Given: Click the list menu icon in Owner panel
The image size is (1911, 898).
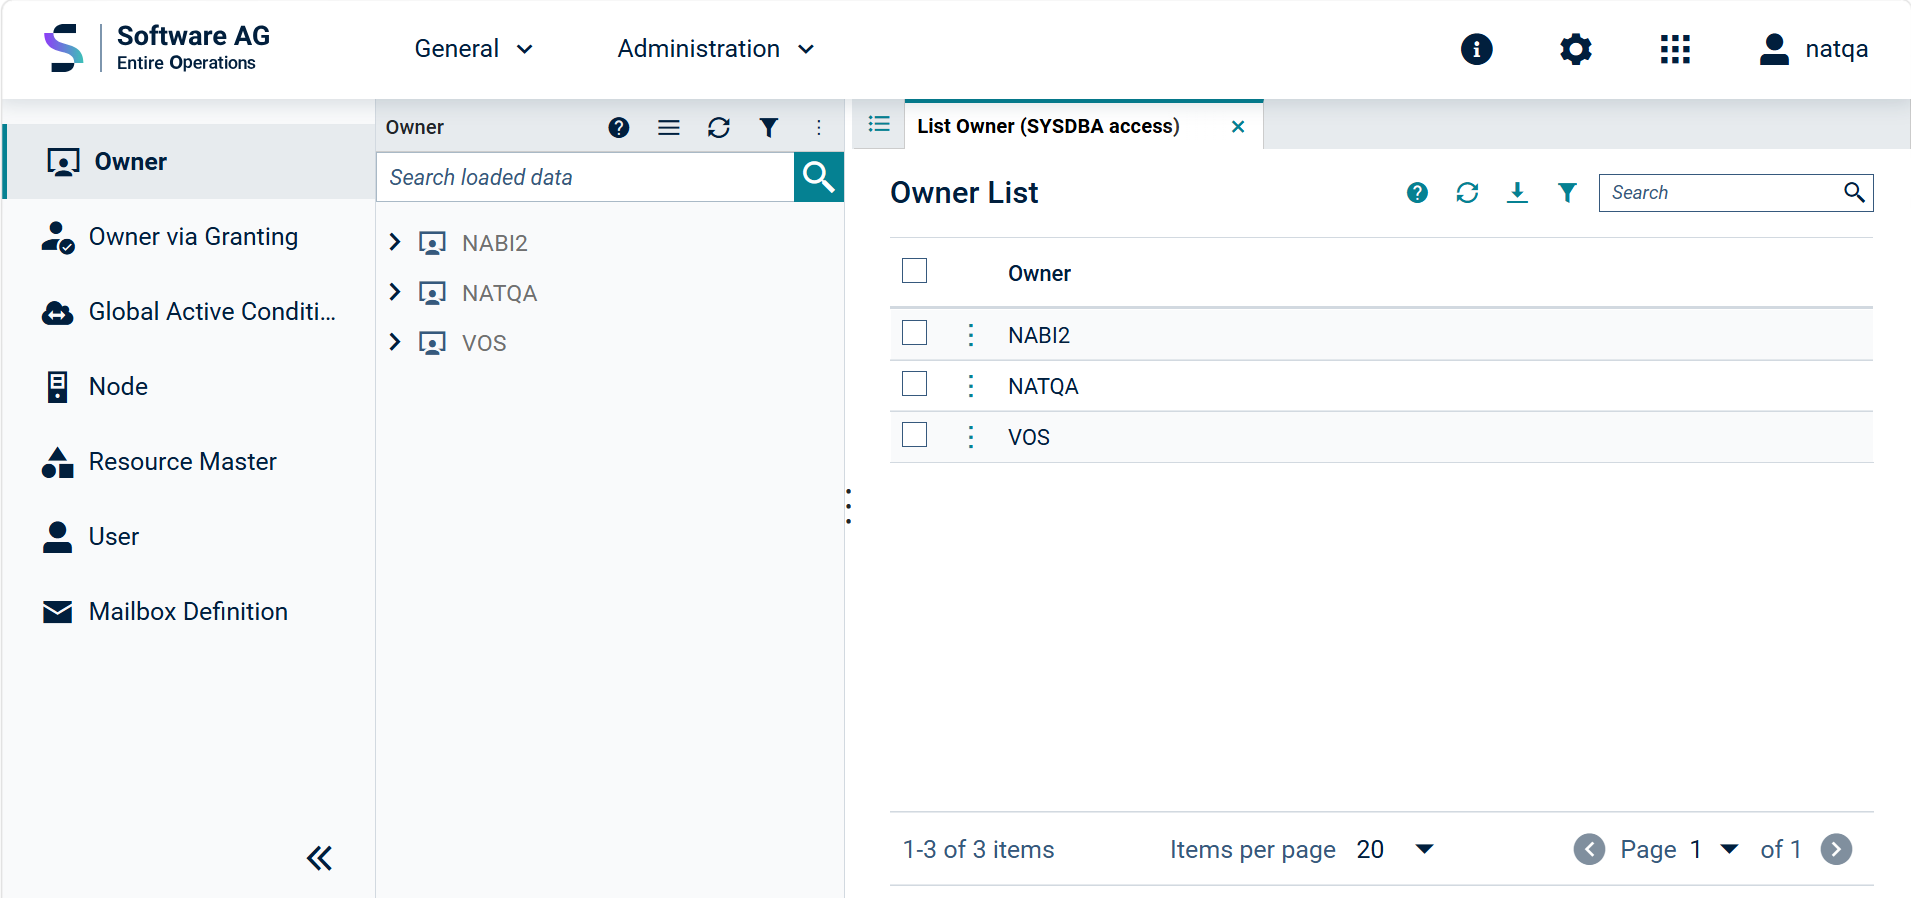Looking at the screenshot, I should point(669,127).
